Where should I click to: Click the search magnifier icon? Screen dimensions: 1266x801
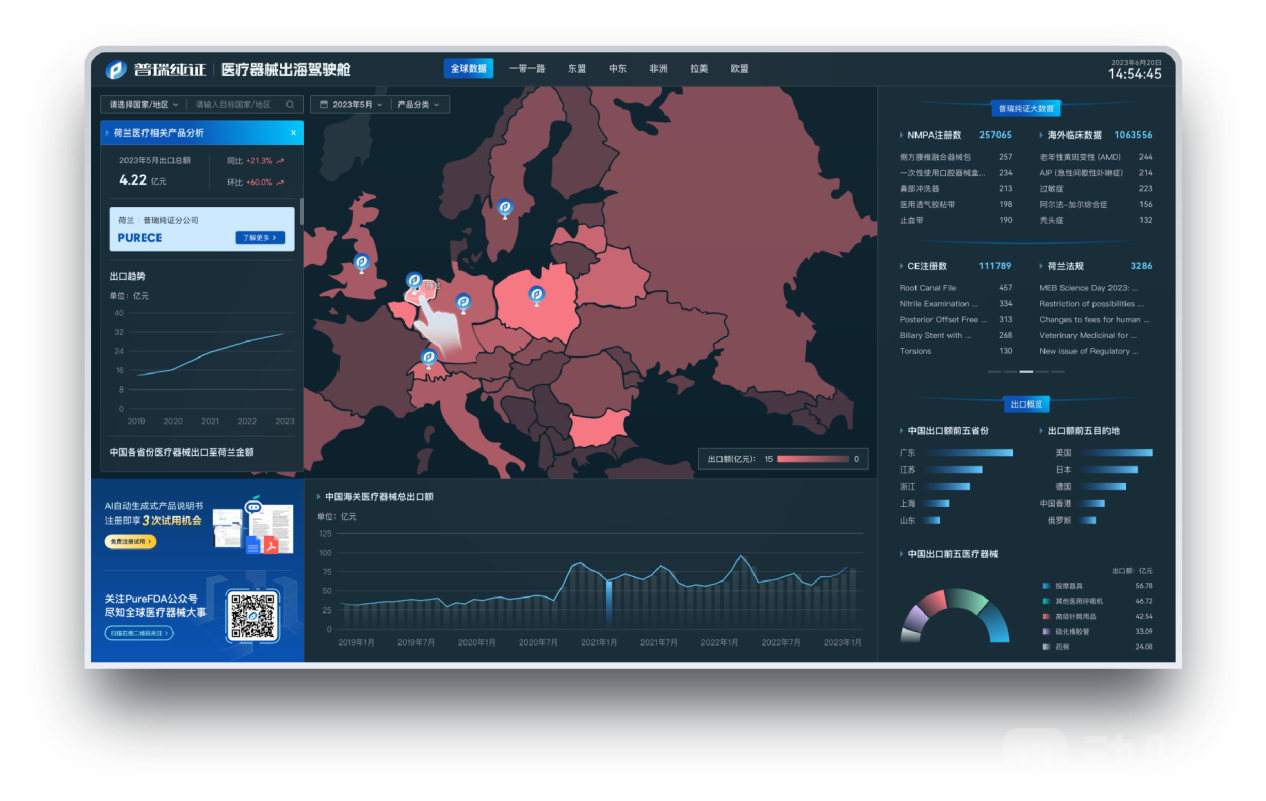click(x=290, y=104)
